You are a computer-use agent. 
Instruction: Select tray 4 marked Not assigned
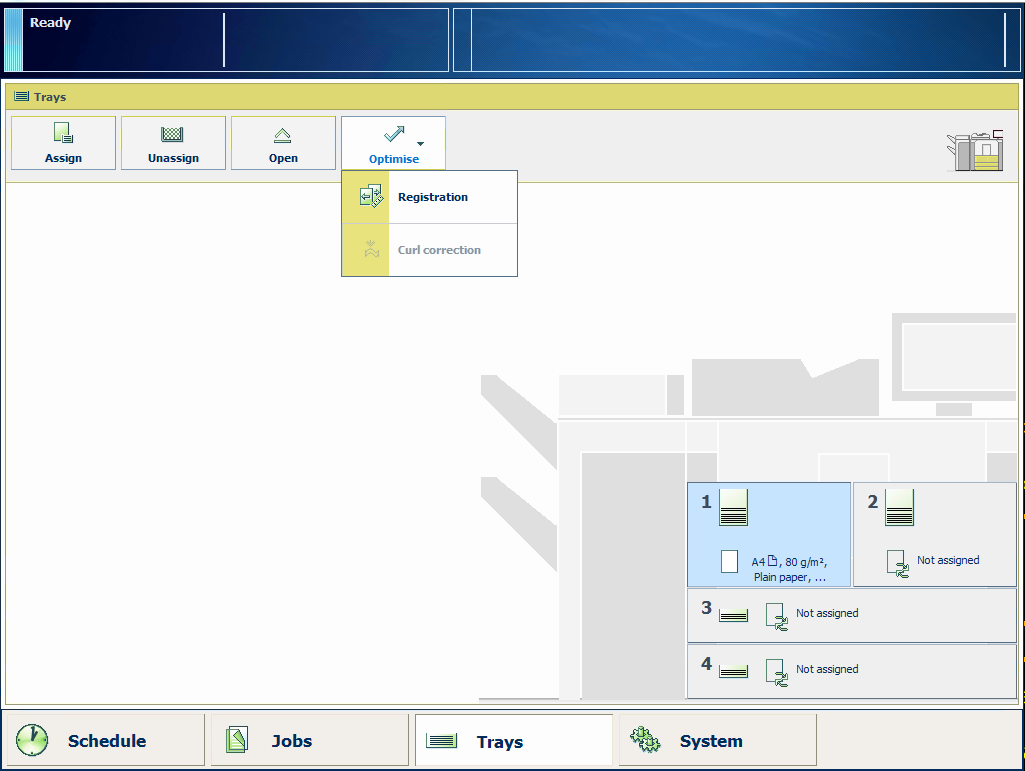coord(851,670)
